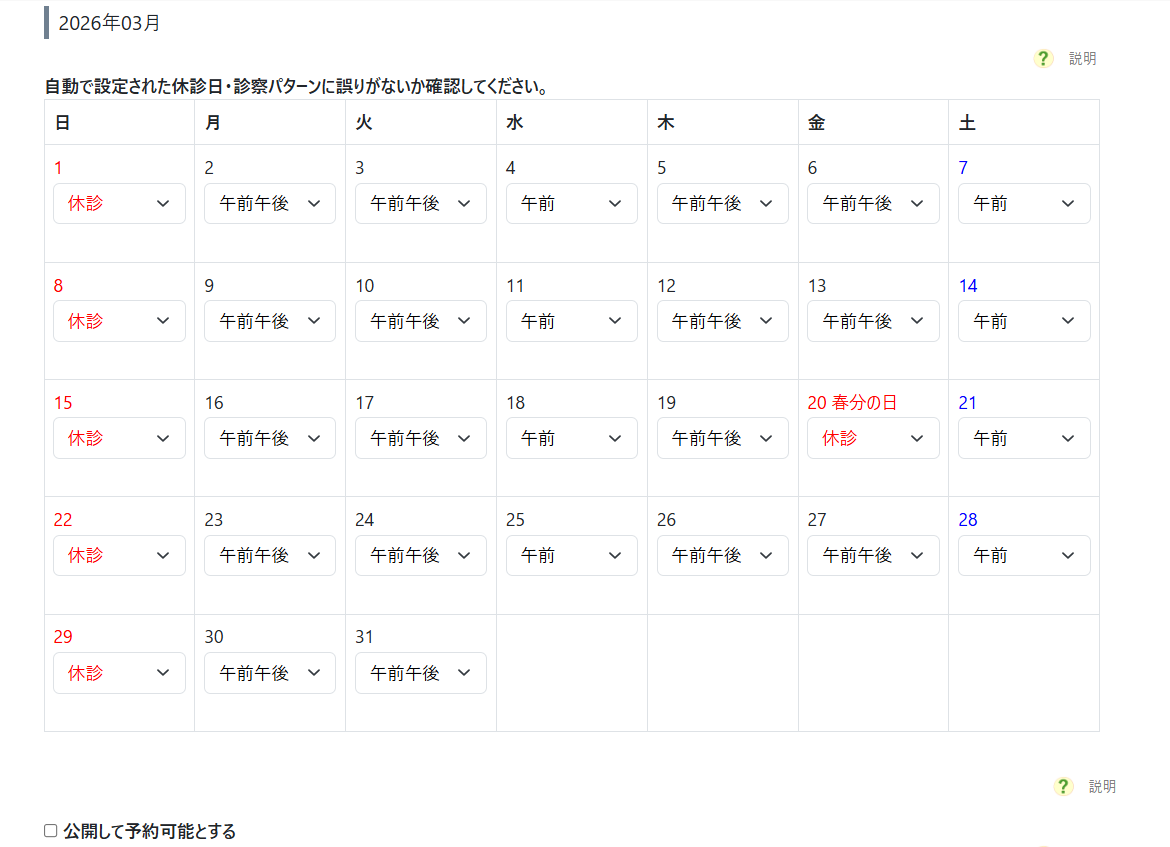Screen dimensions: 1170x847
Task: Open the March 31 午前午後 dropdown
Action: point(420,673)
